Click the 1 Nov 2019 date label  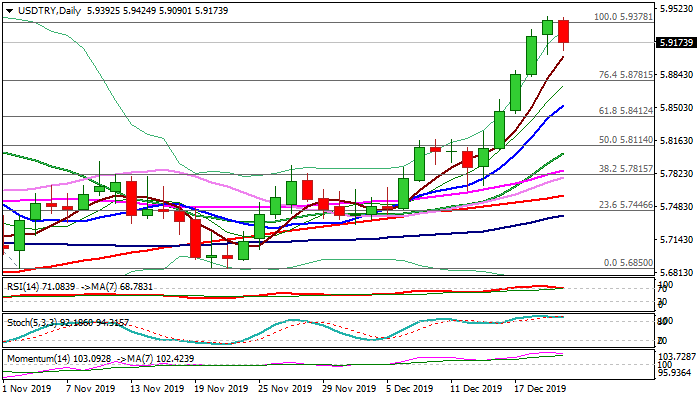click(x=27, y=389)
